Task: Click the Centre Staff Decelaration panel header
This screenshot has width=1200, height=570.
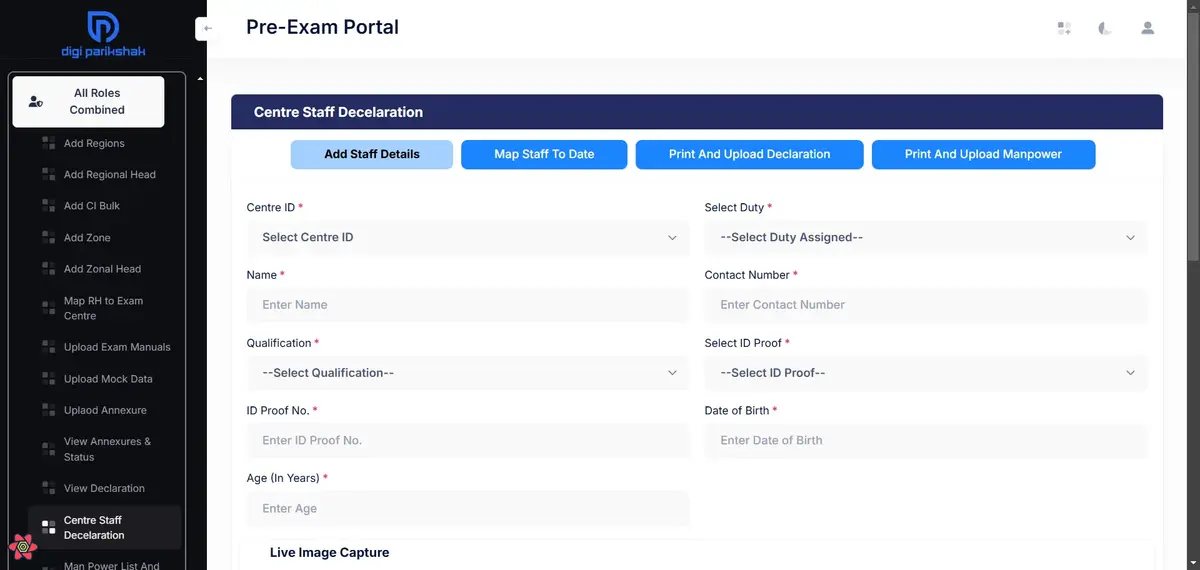Action: [x=697, y=112]
